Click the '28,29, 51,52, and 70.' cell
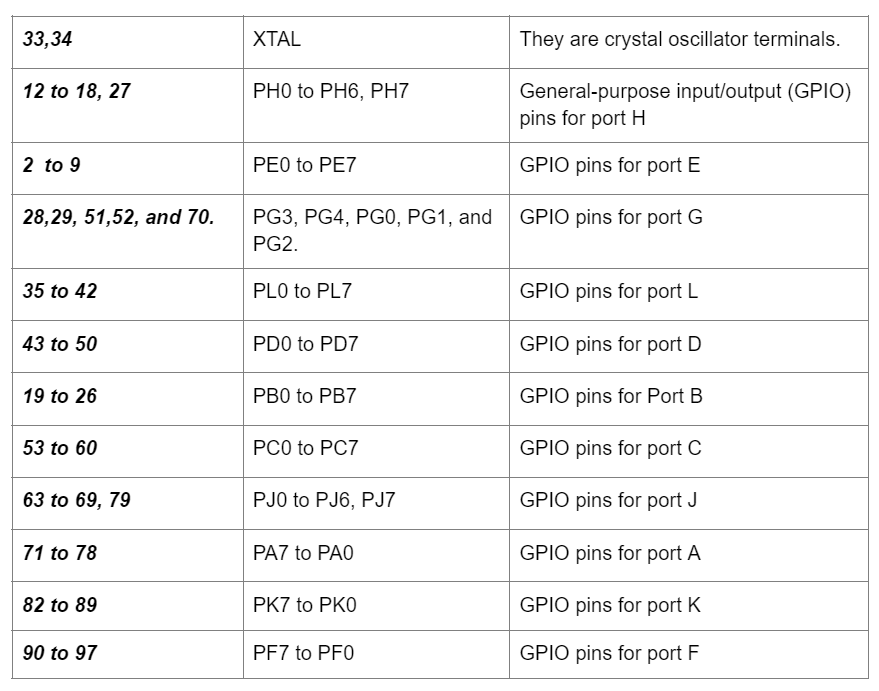 127,231
